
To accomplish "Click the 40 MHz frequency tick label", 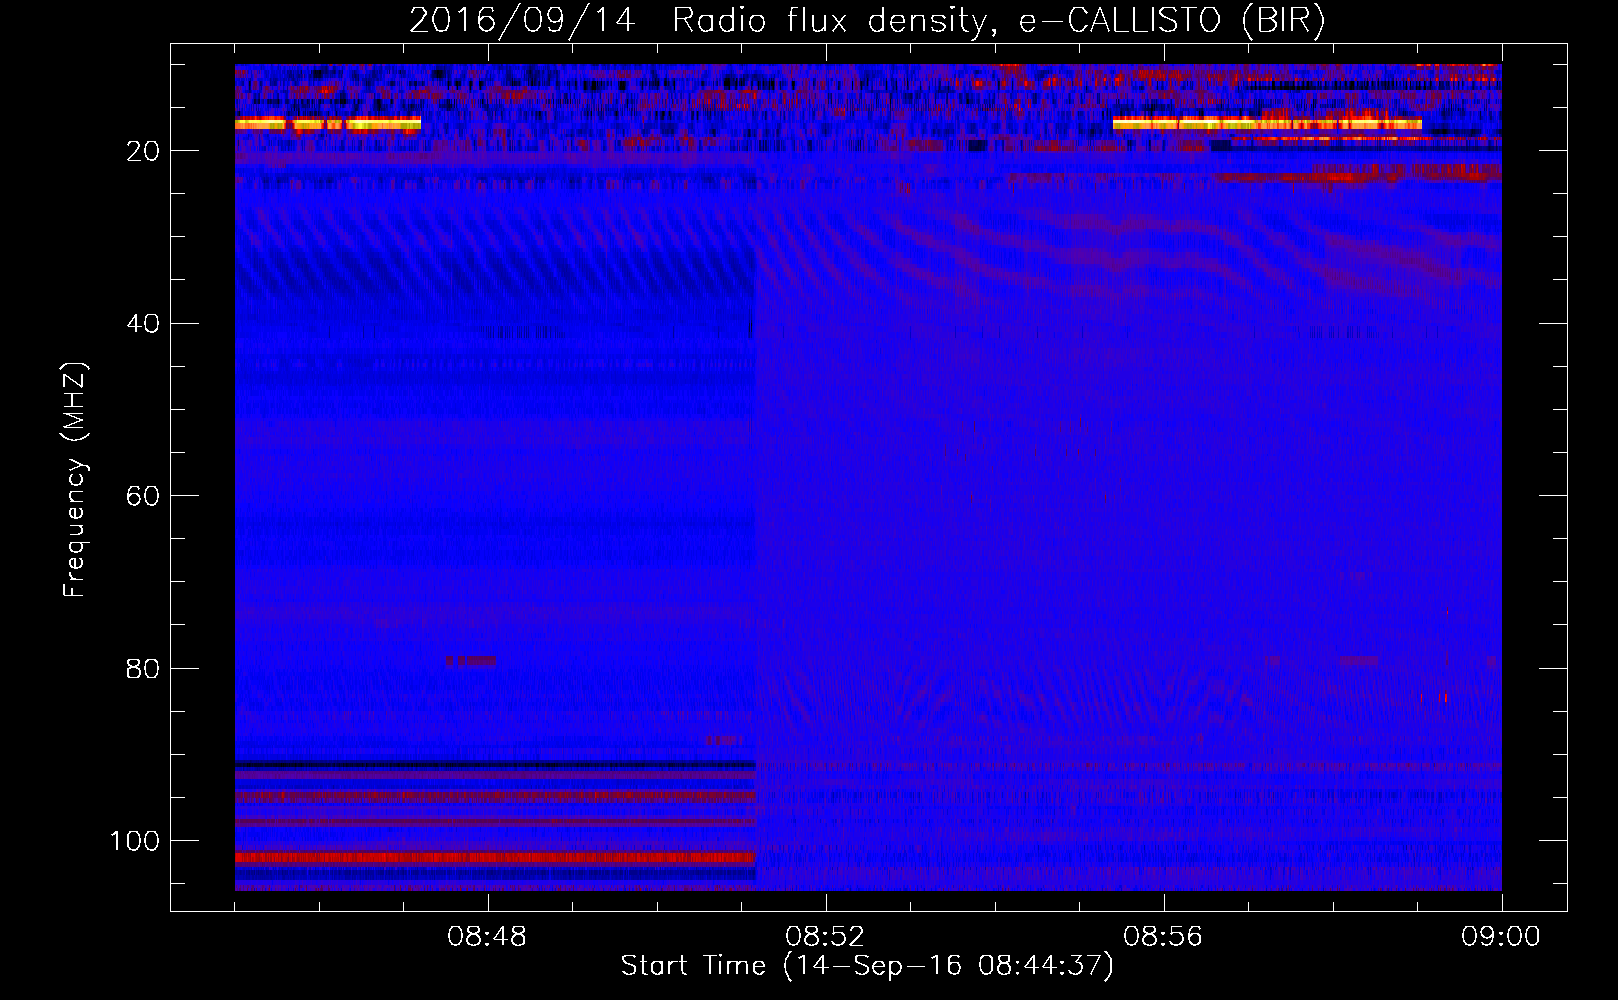I will [x=144, y=324].
